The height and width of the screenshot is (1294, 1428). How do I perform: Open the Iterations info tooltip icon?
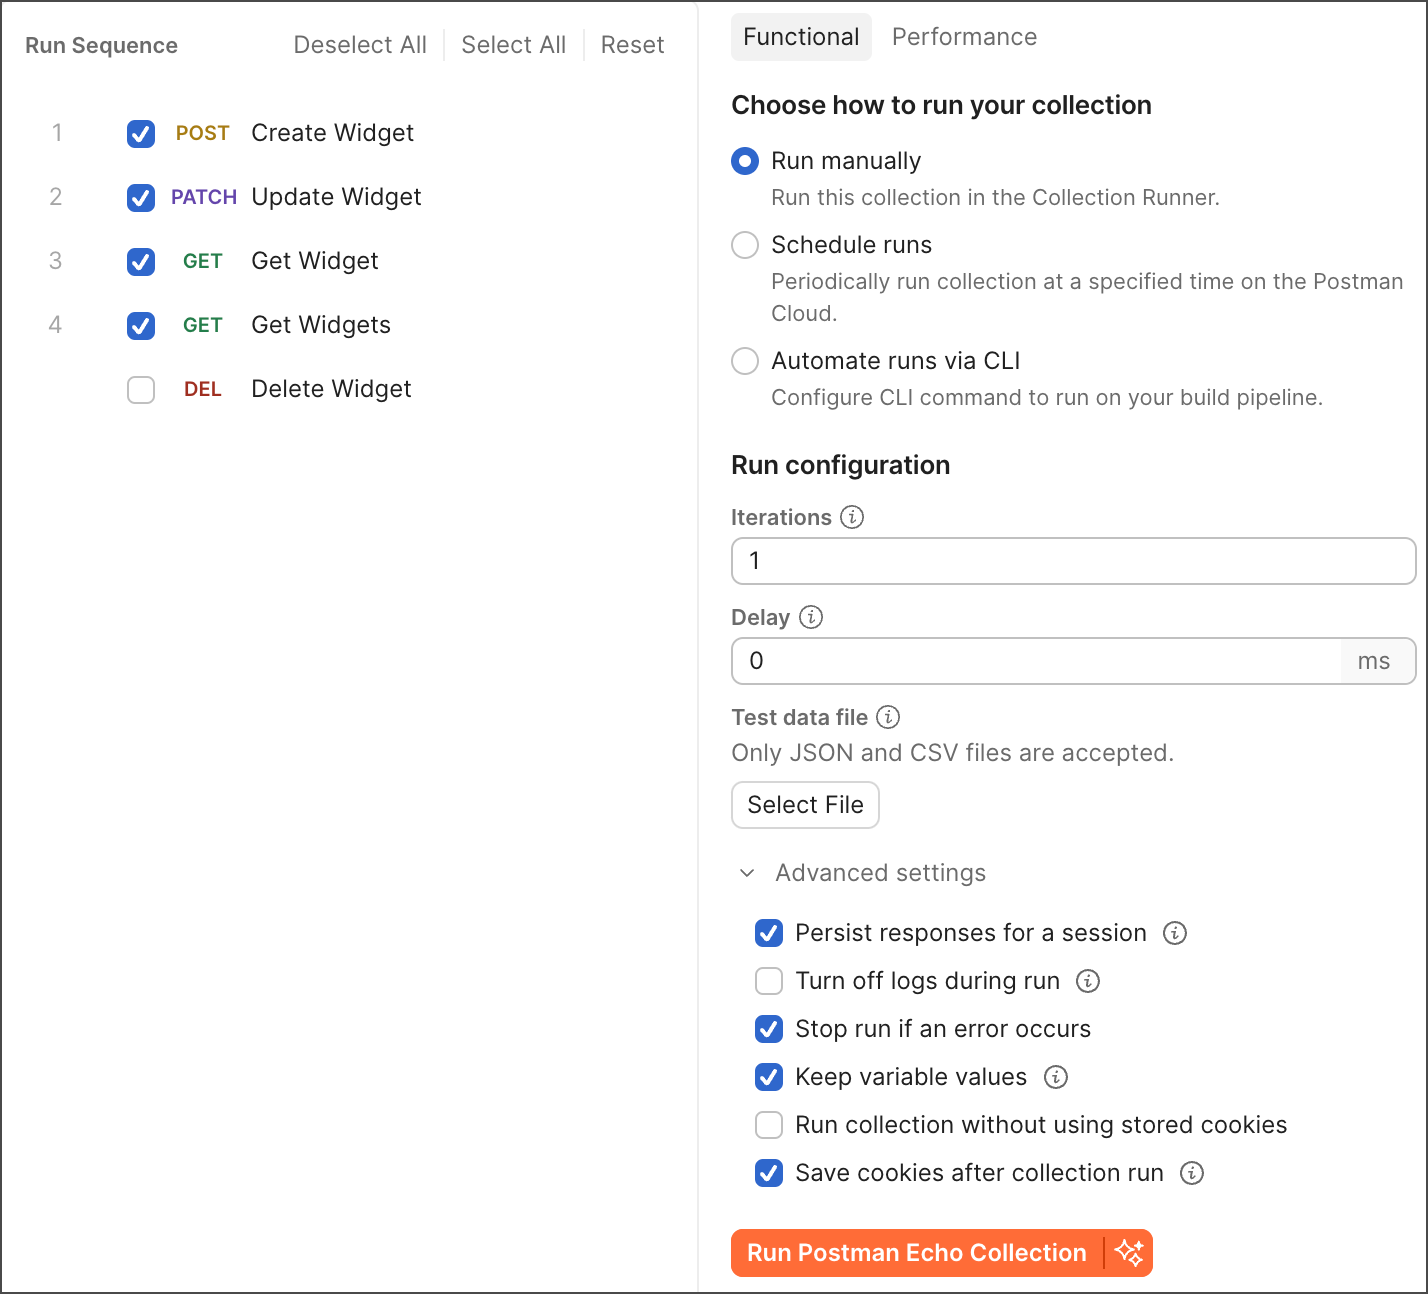coord(851,517)
